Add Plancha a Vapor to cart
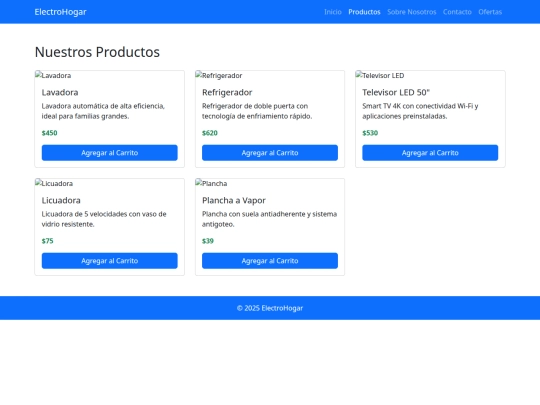Viewport: 540px width, 405px height. point(270,261)
